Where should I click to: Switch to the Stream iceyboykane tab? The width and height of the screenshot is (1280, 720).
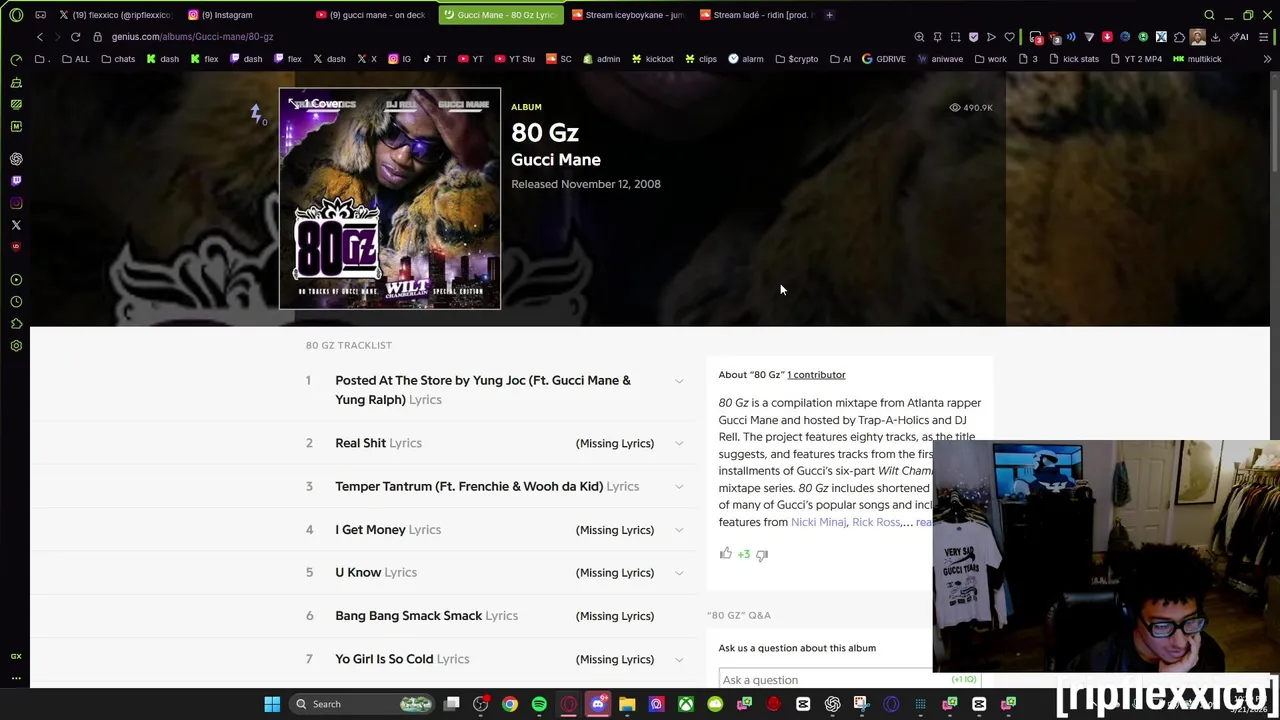click(x=628, y=15)
